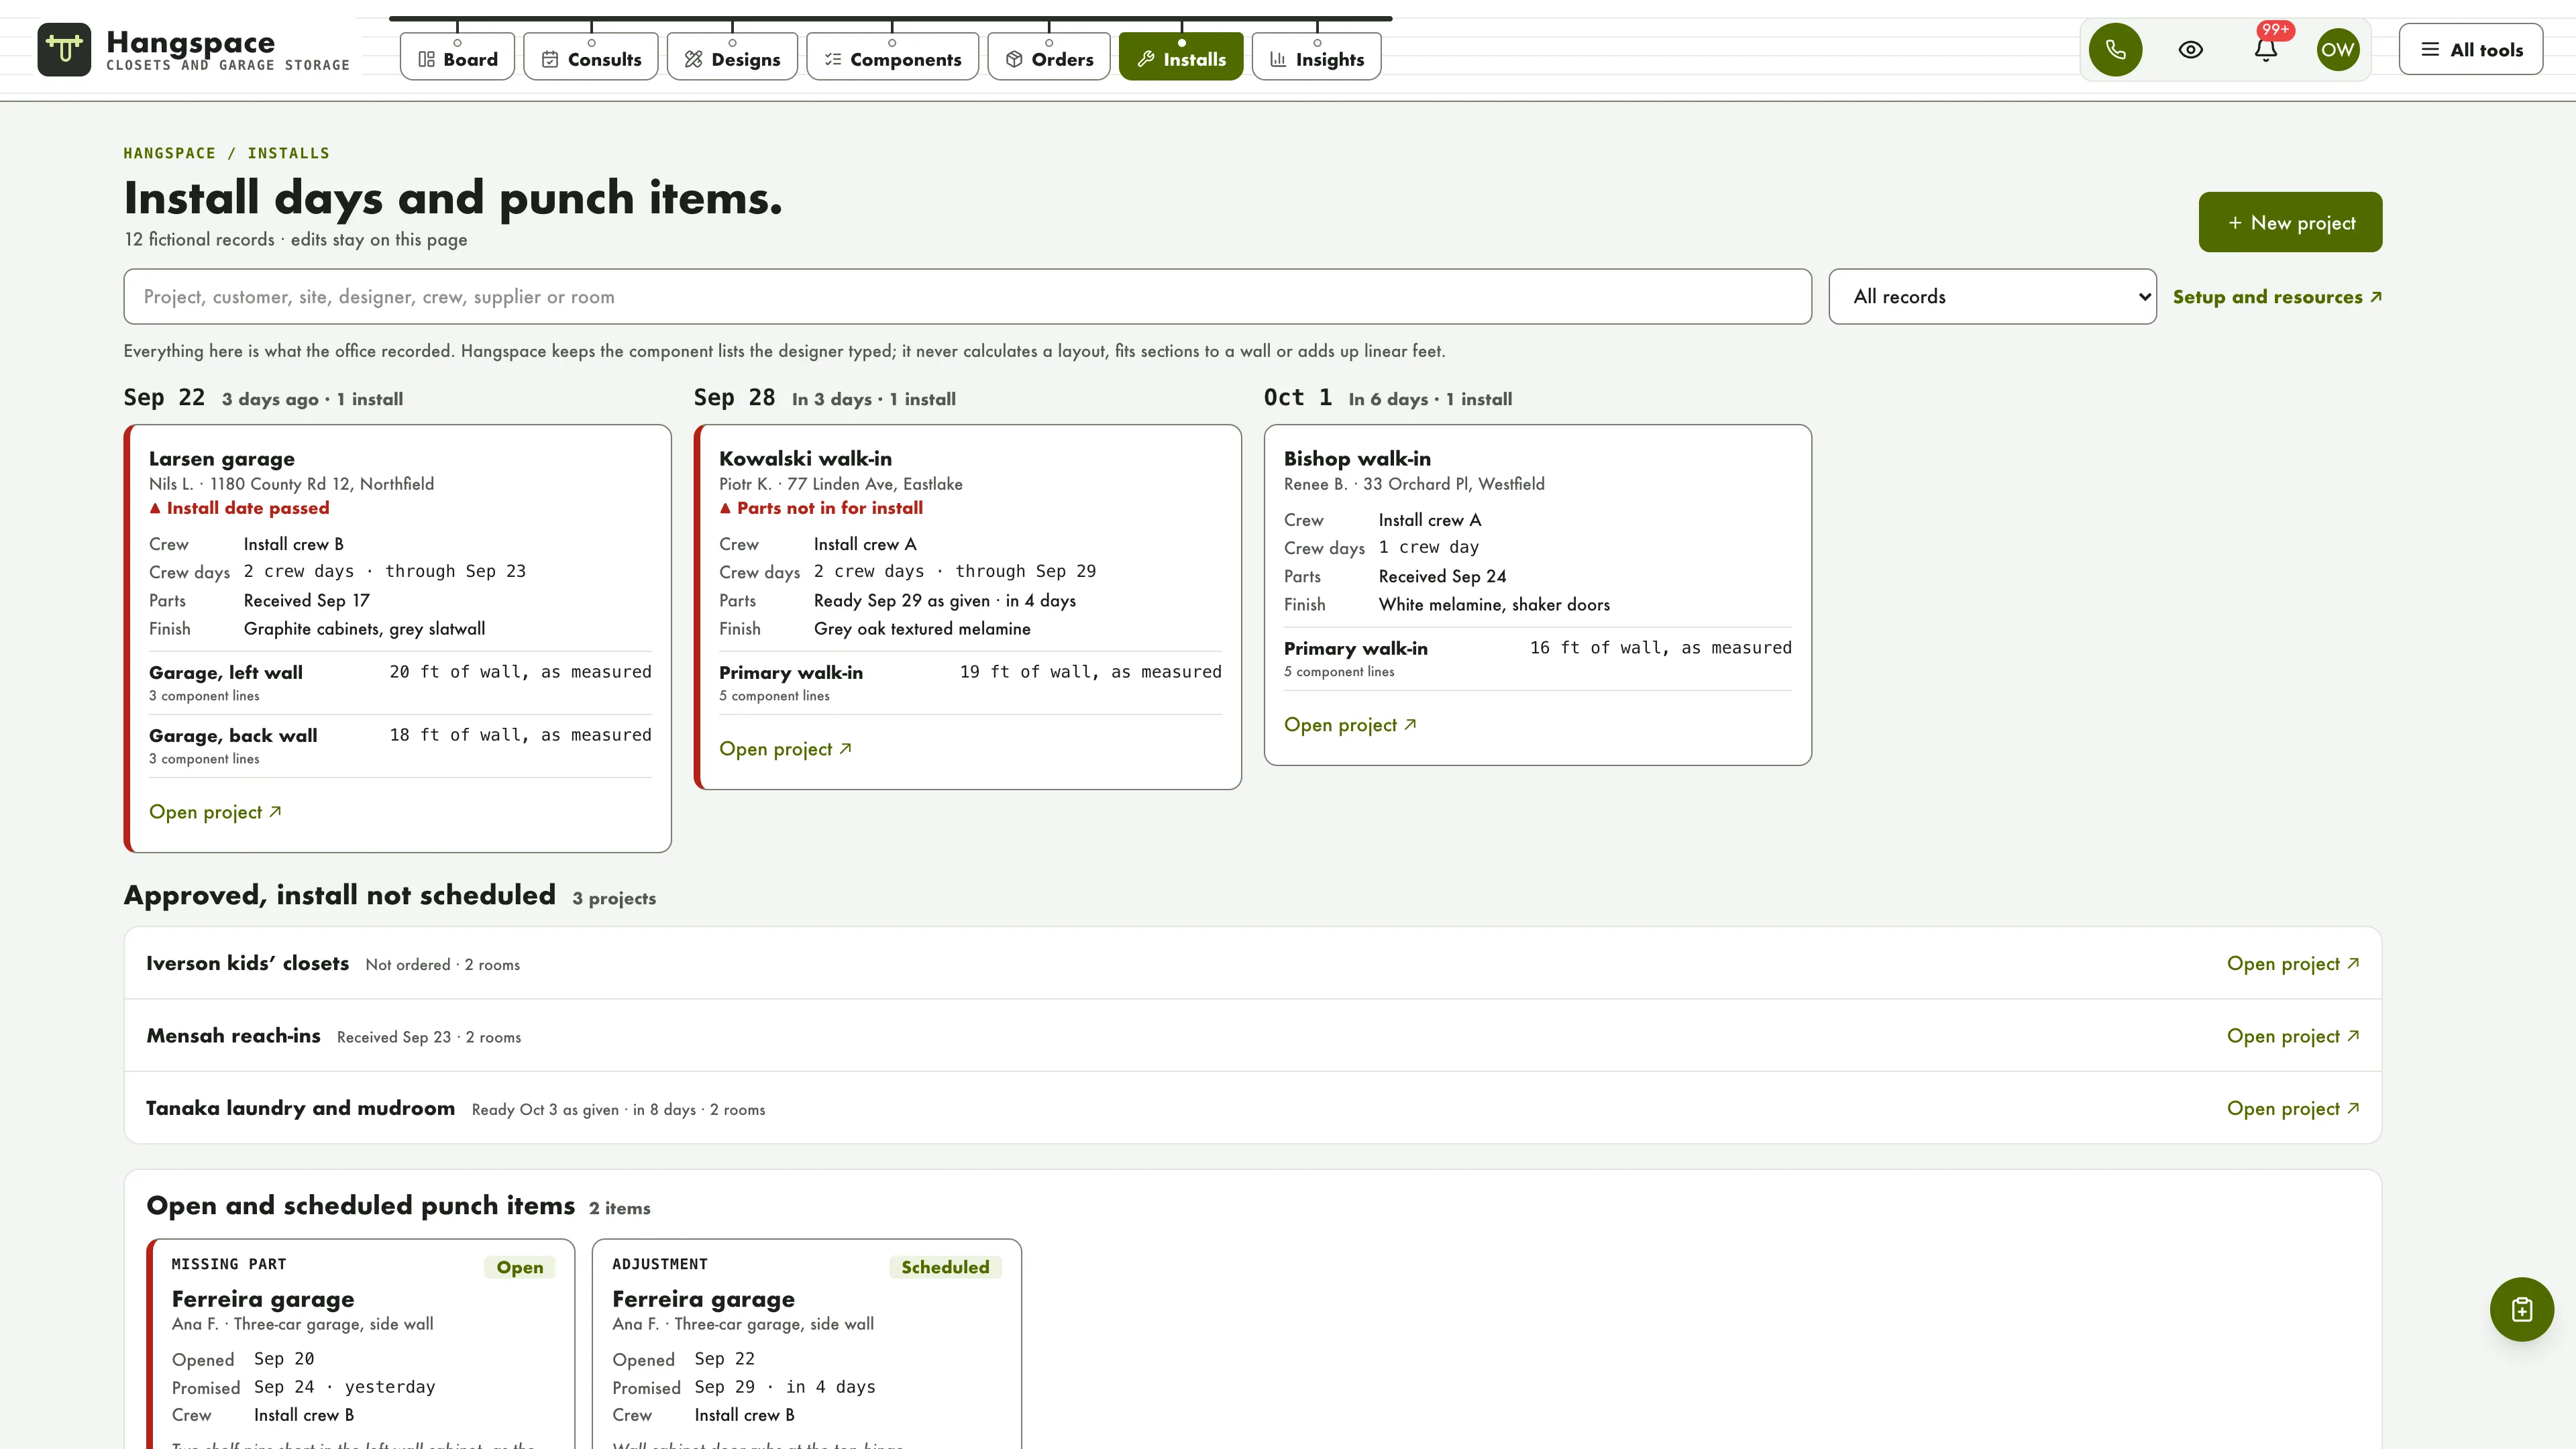This screenshot has width=2576, height=1449.
Task: Click the Bishop walk-in card title
Action: point(1357,459)
